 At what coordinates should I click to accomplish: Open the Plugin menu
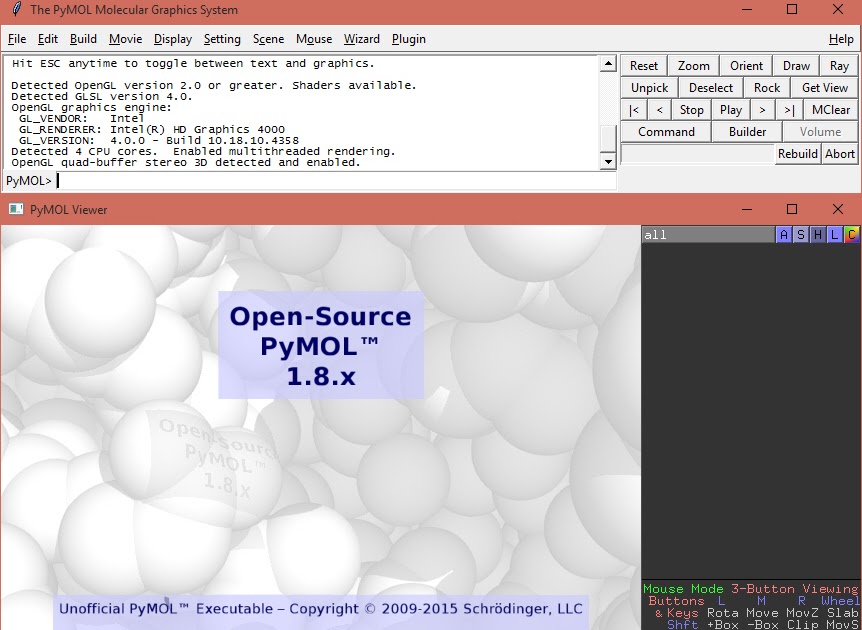click(x=408, y=39)
